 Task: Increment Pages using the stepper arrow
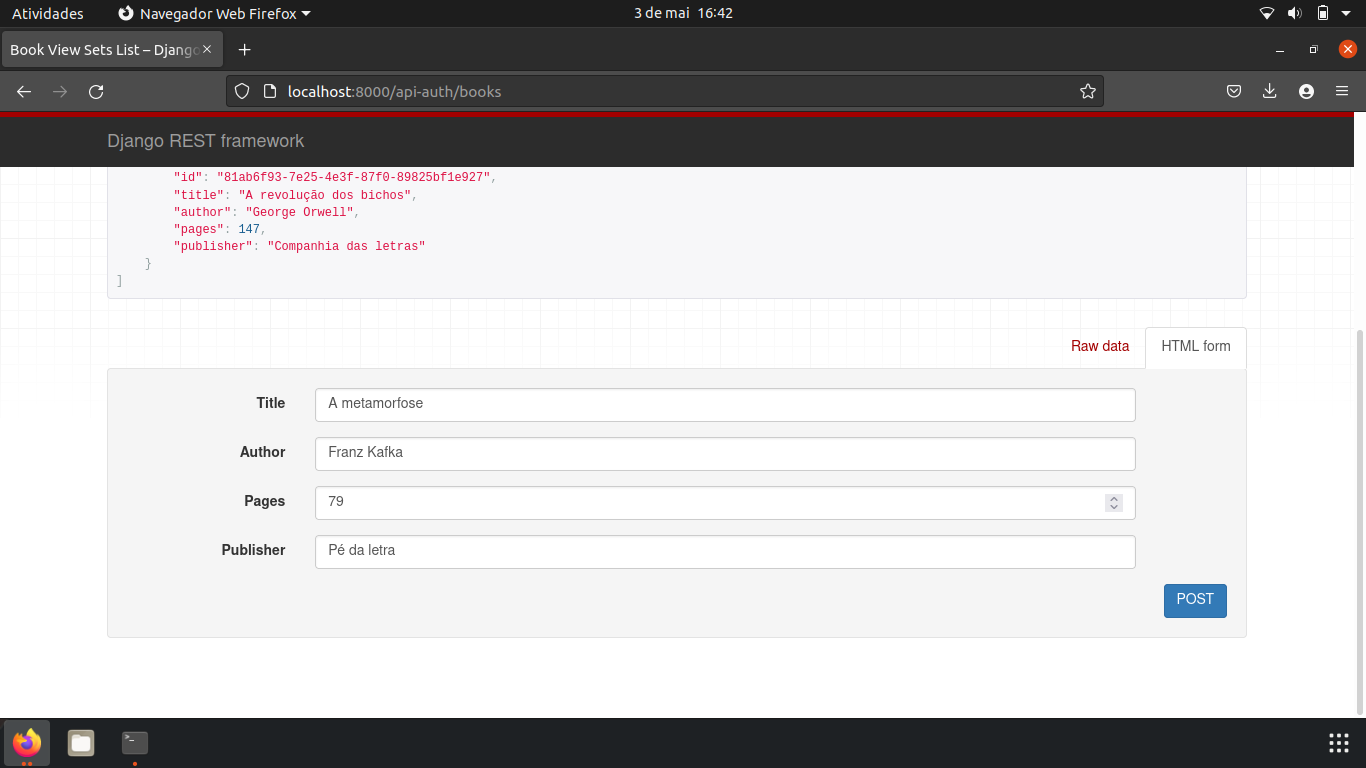tap(1113, 498)
